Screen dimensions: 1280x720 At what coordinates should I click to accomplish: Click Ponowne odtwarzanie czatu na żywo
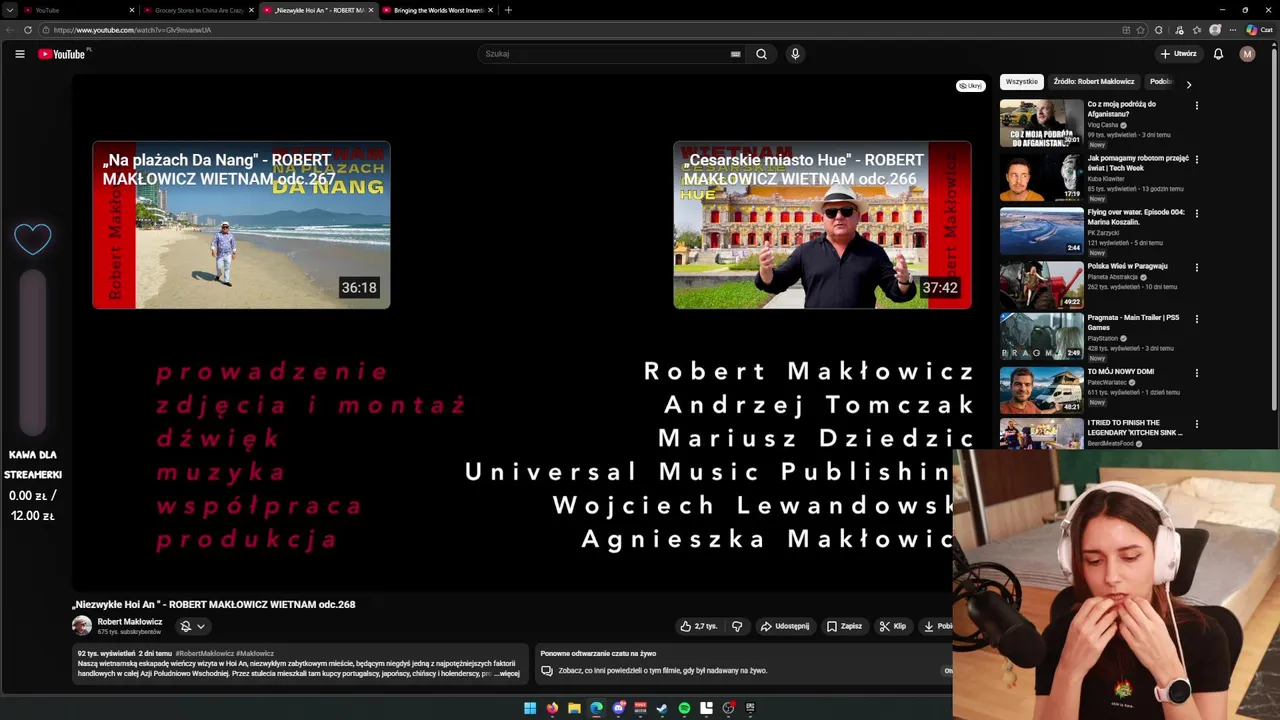(598, 653)
